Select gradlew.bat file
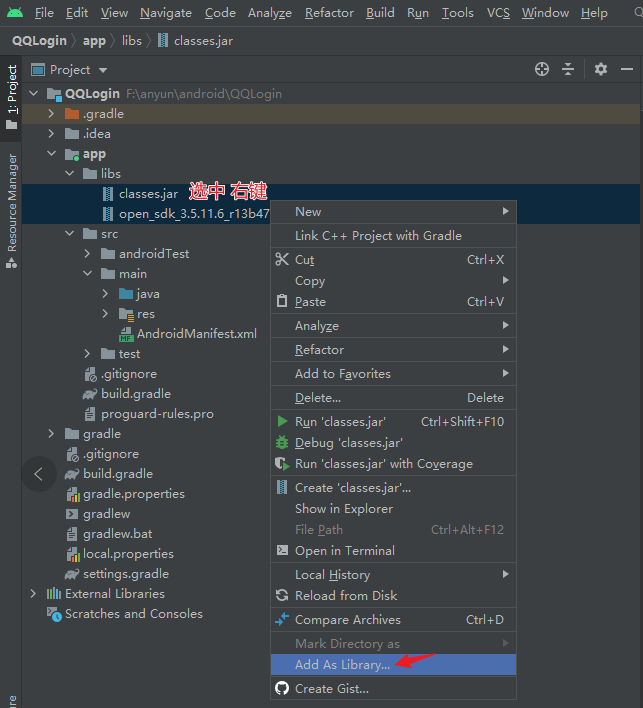 (x=117, y=534)
